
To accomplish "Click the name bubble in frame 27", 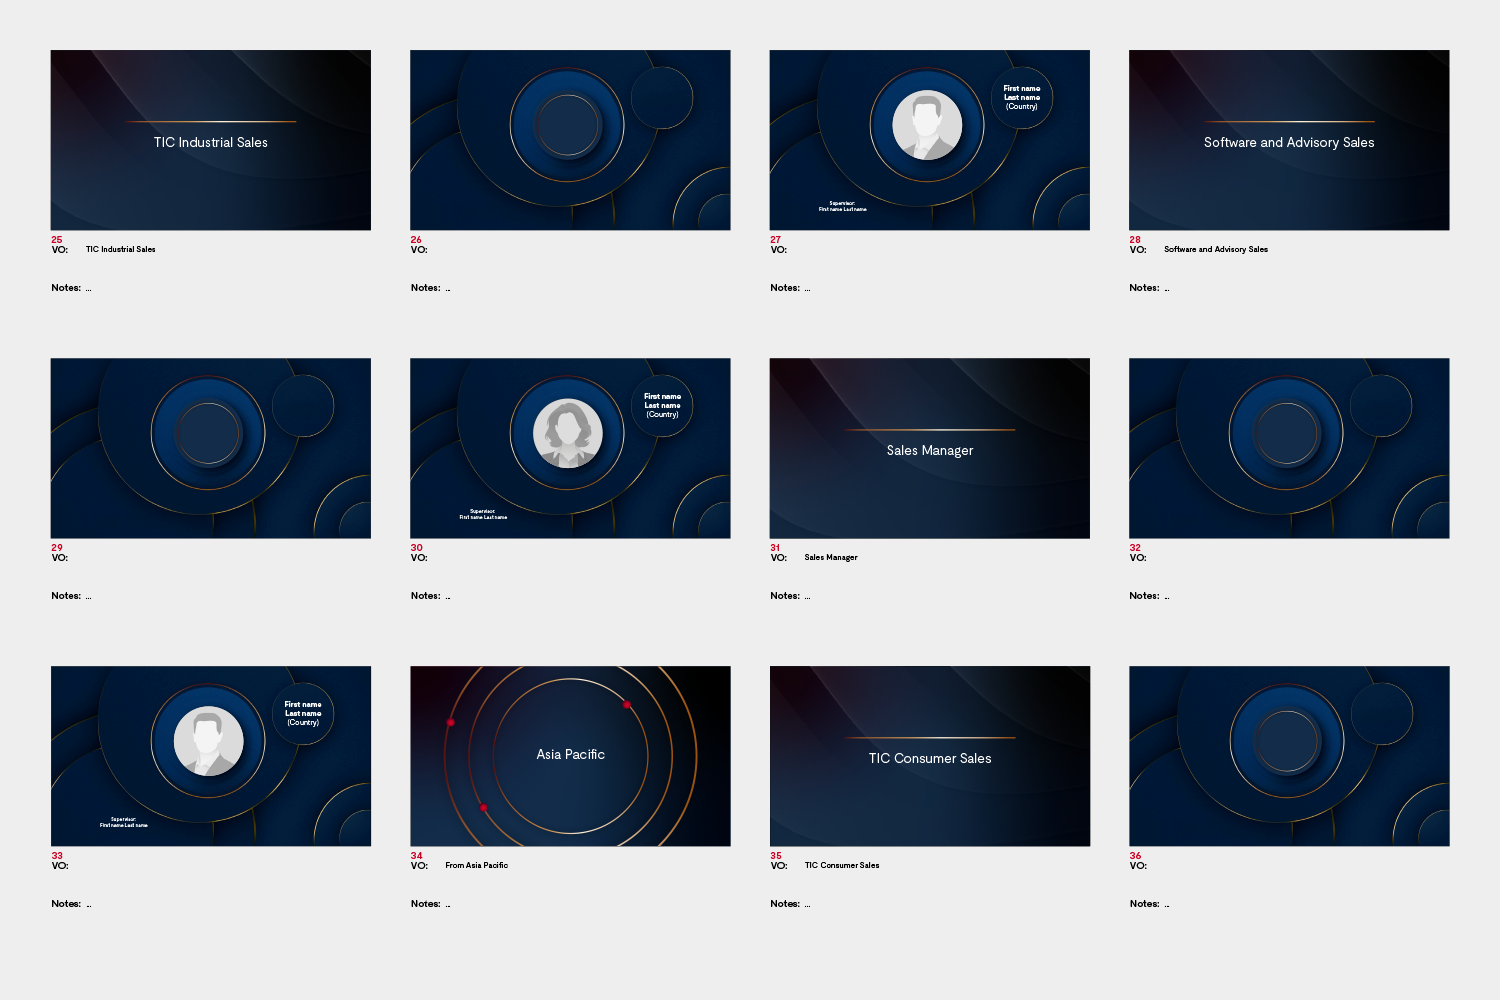I will tap(1022, 98).
